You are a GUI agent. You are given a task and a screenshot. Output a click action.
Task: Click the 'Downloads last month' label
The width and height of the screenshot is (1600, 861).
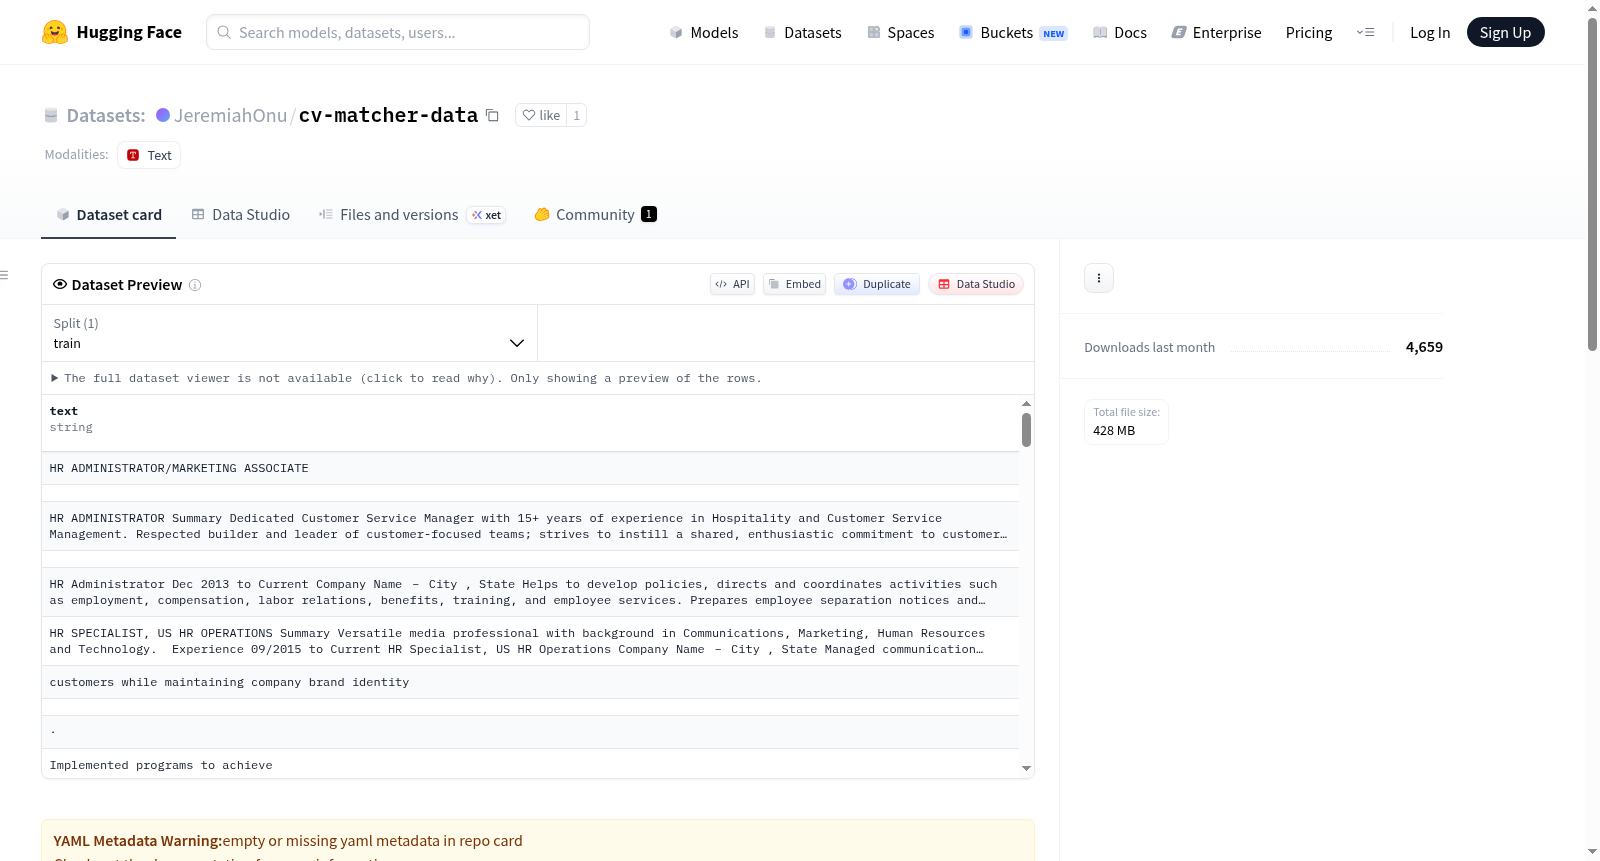tap(1150, 347)
